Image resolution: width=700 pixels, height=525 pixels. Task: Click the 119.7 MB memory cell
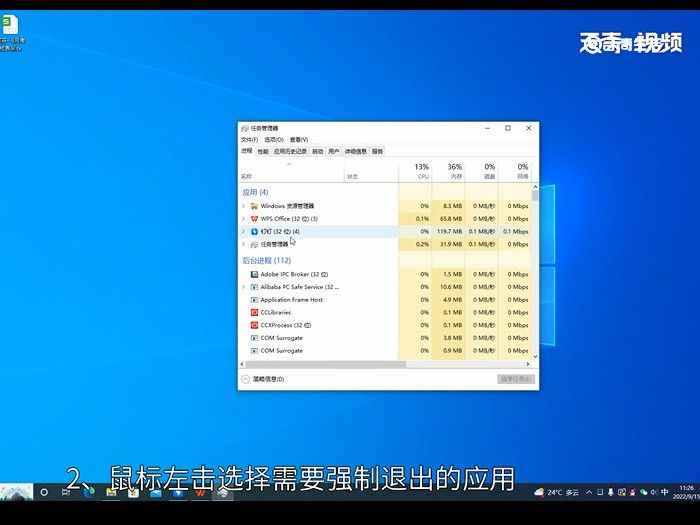(449, 231)
